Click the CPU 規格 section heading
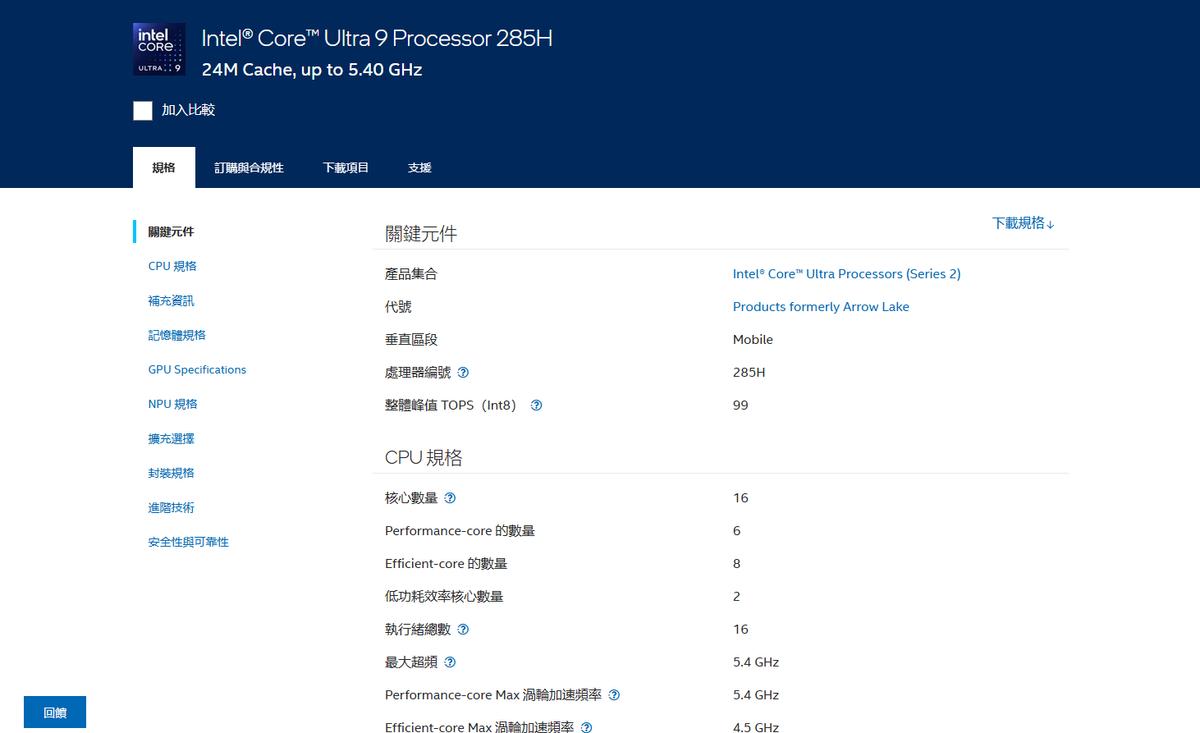Viewport: 1200px width, 733px height. pyautogui.click(x=424, y=458)
